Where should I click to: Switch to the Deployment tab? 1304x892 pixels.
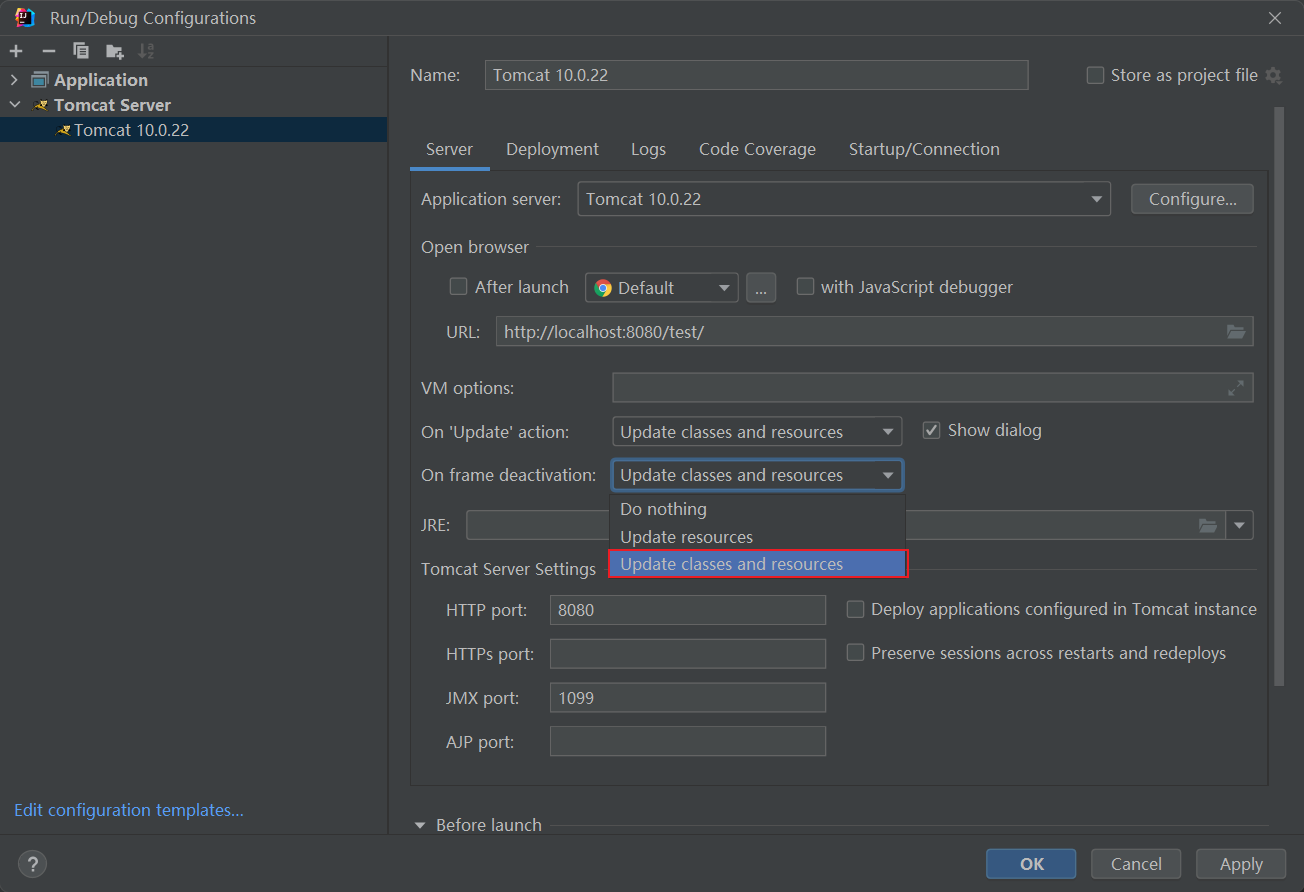click(552, 149)
